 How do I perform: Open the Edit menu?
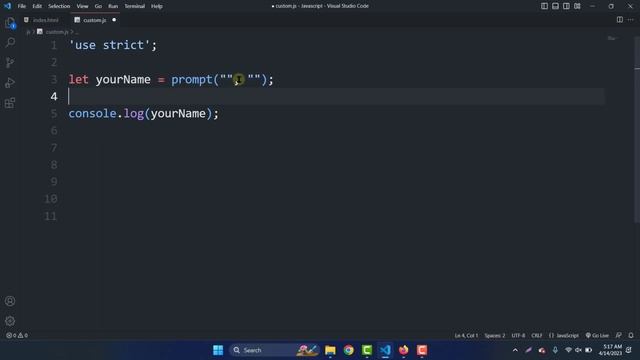click(37, 6)
